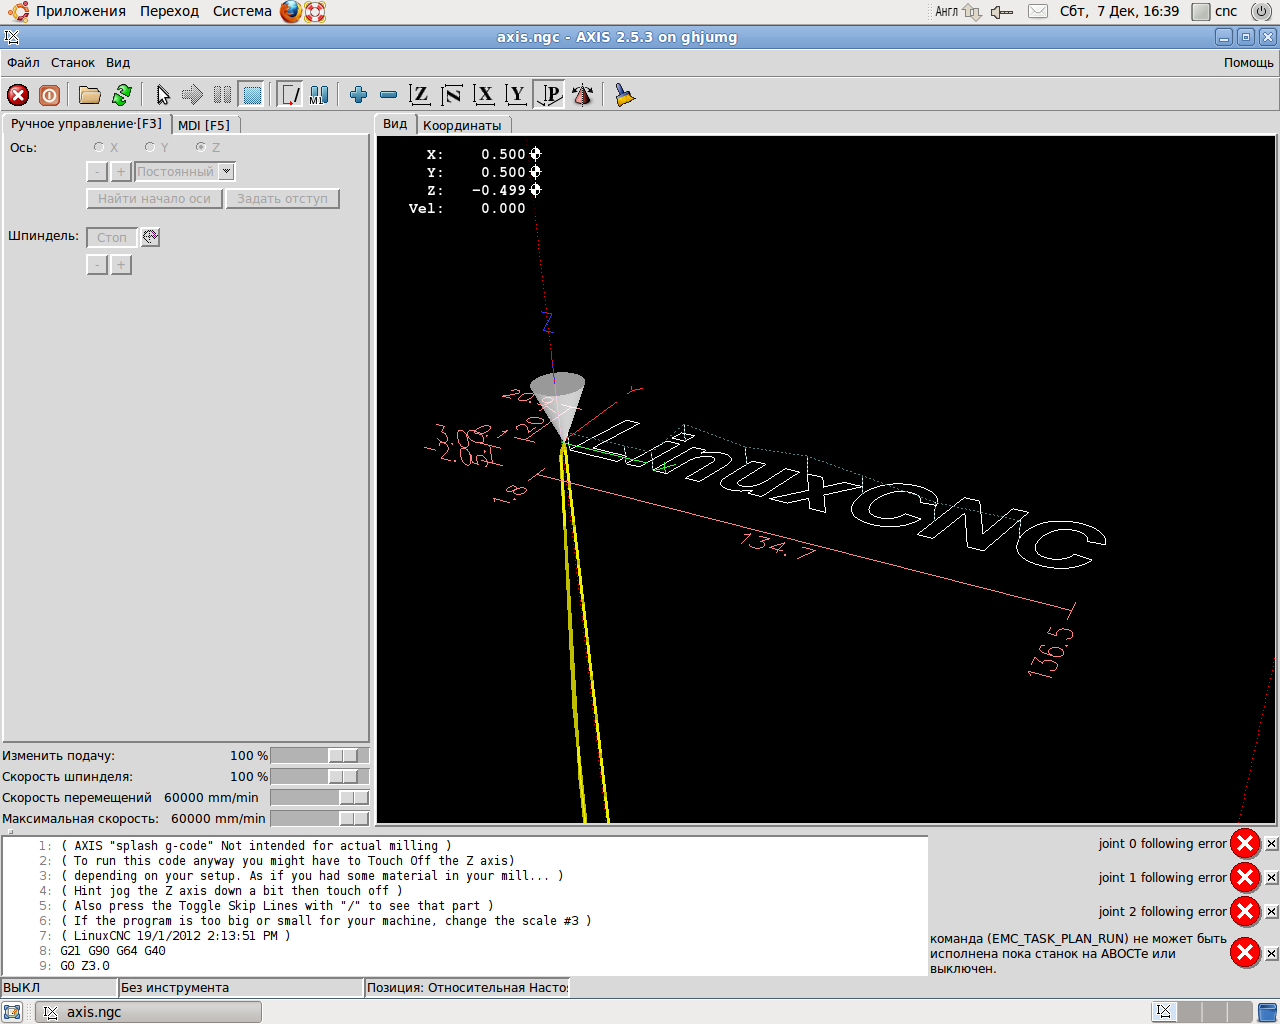This screenshot has width=1280, height=1024.
Task: Select X axis radio button
Action: [99, 147]
